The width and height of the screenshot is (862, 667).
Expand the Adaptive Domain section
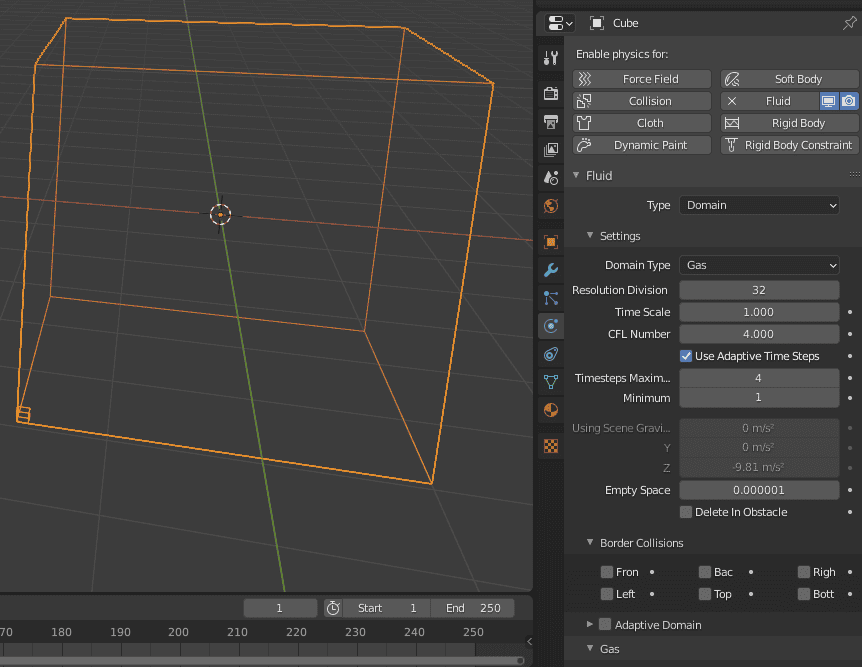coord(589,624)
